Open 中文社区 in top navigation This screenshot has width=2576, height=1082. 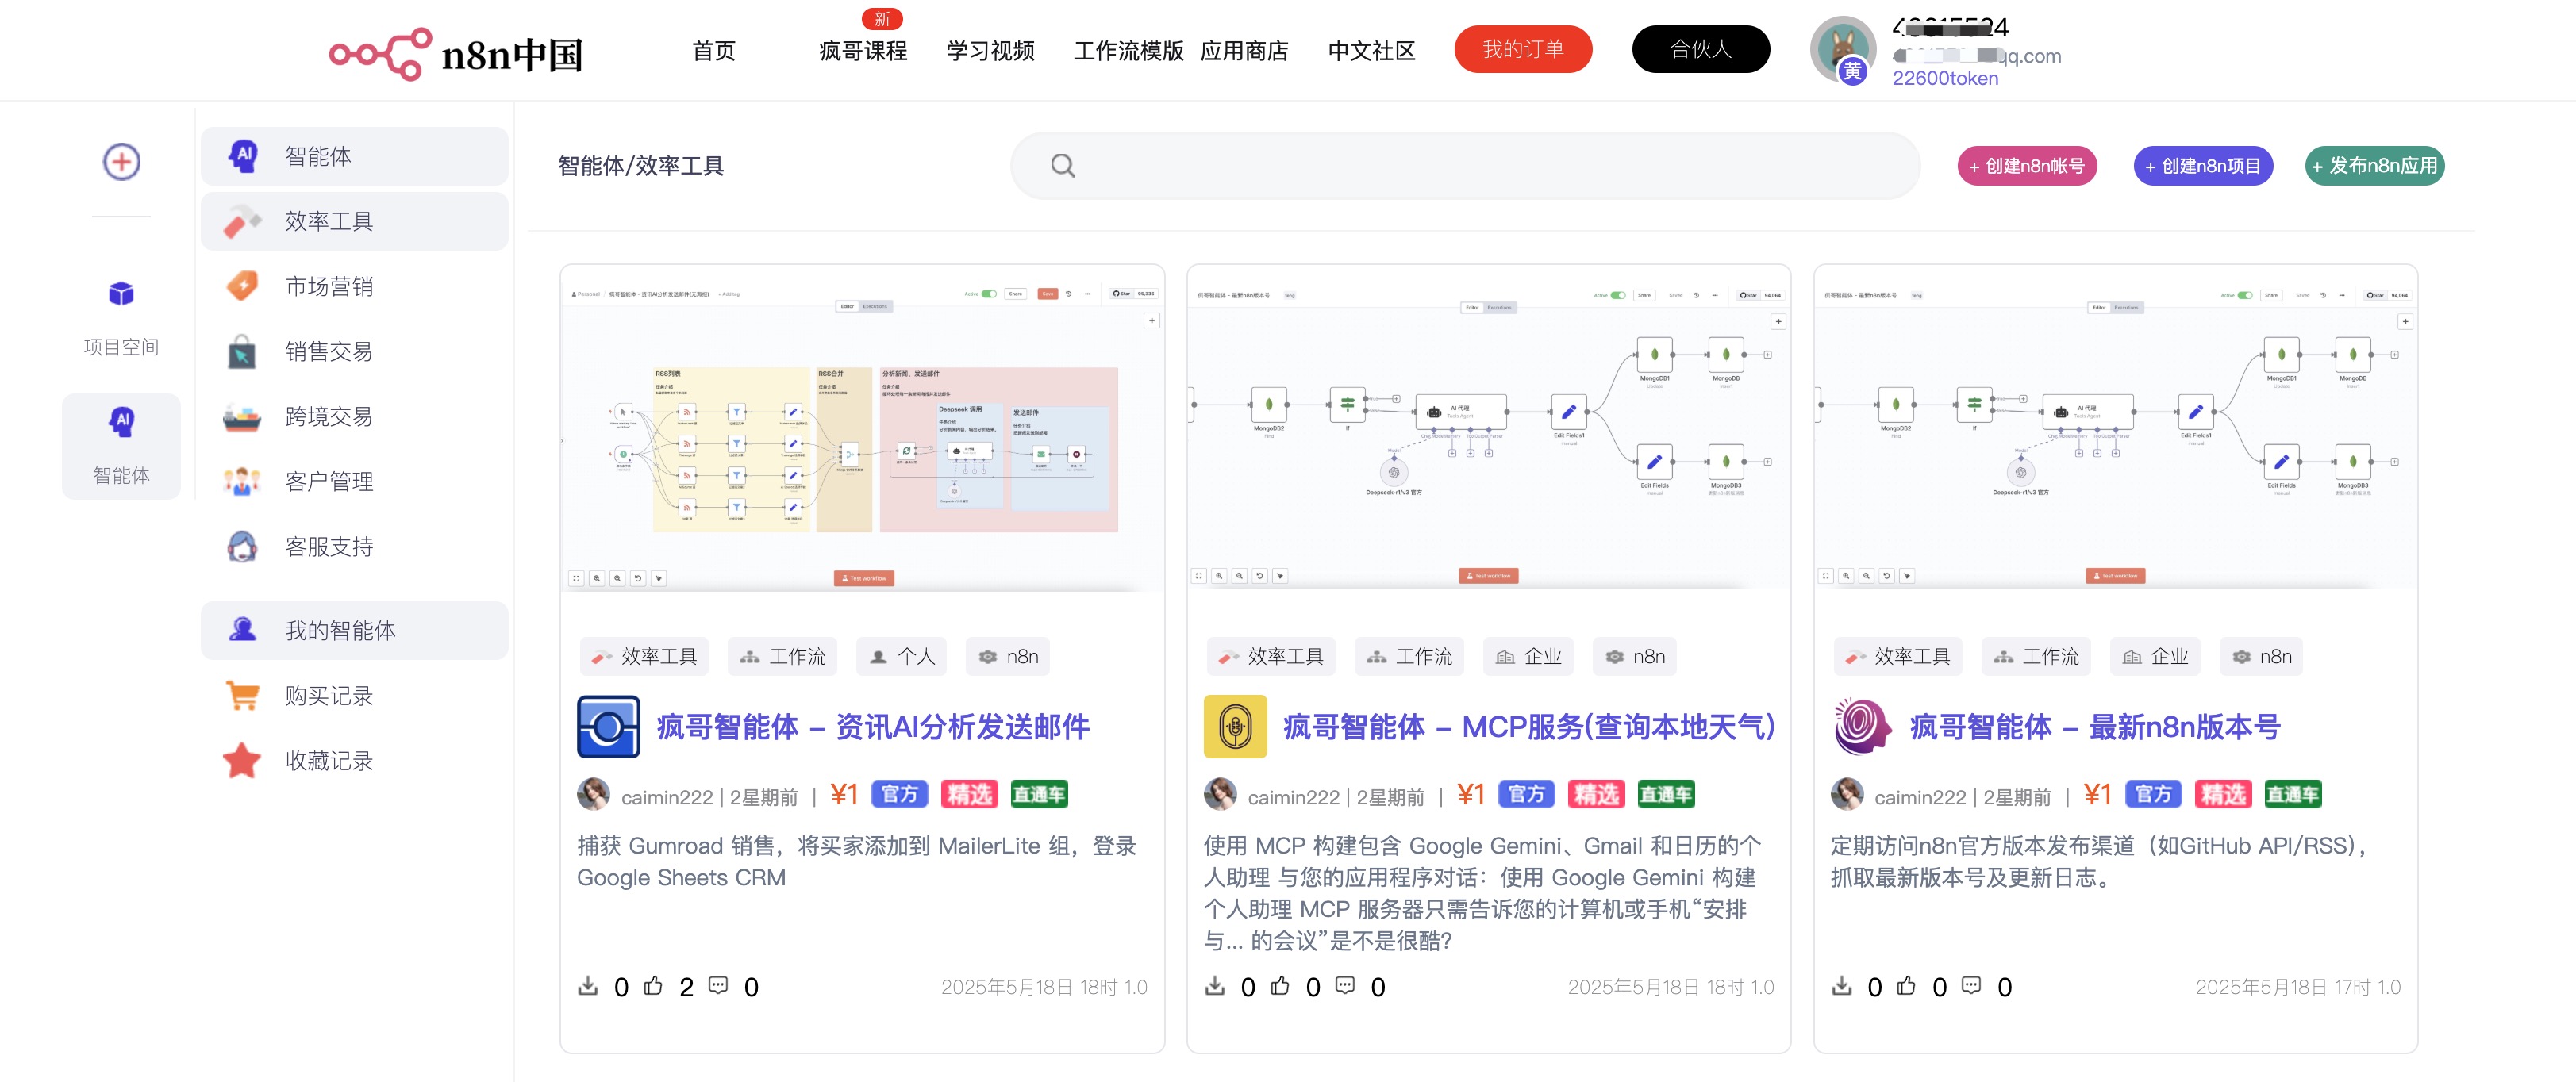pos(1371,51)
